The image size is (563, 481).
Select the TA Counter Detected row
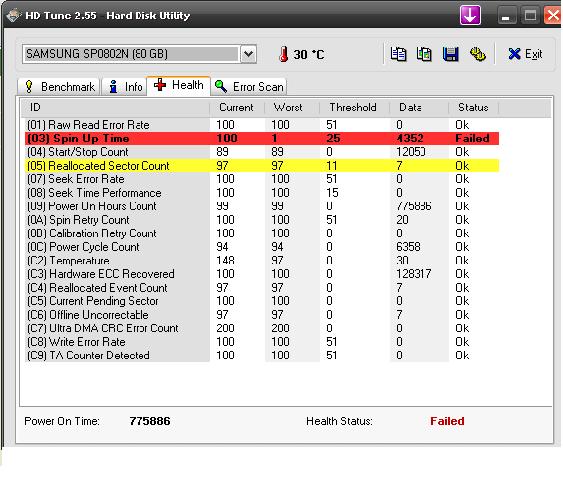[262, 355]
